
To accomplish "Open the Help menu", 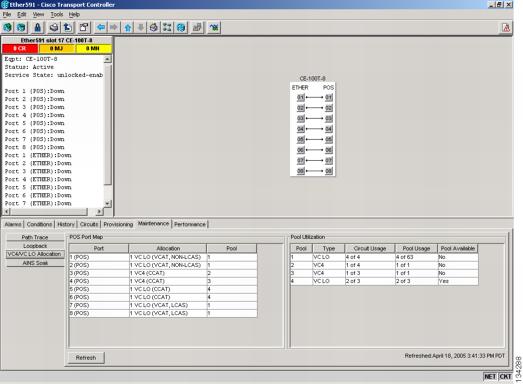I will pos(74,14).
